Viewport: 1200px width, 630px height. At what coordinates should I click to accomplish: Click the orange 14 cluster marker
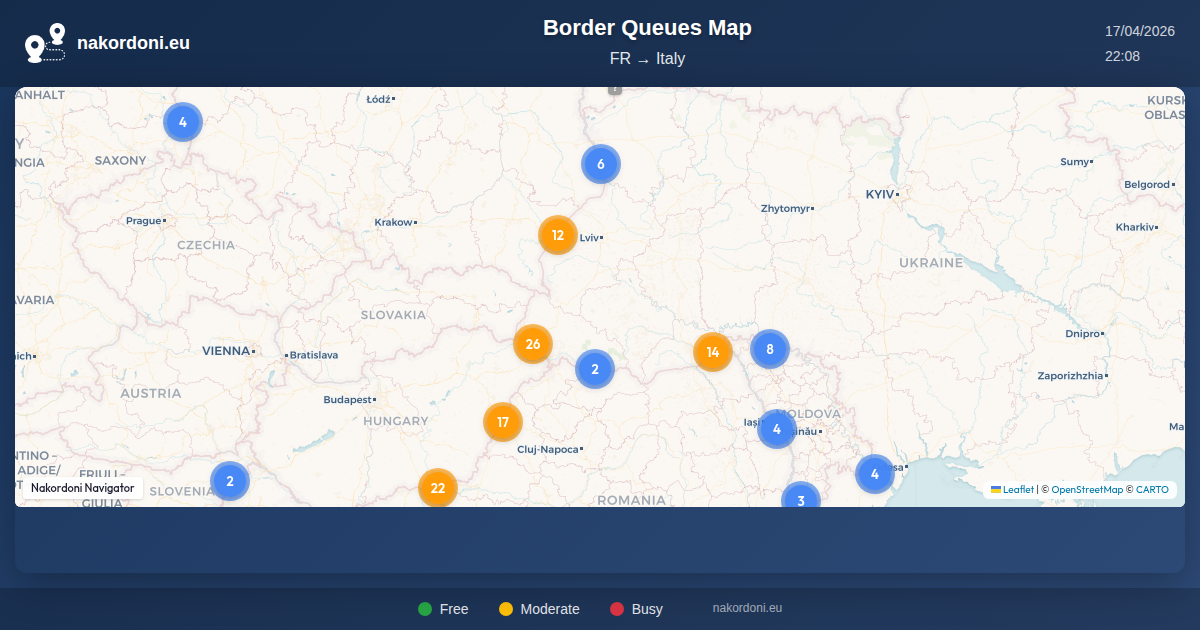tap(713, 352)
